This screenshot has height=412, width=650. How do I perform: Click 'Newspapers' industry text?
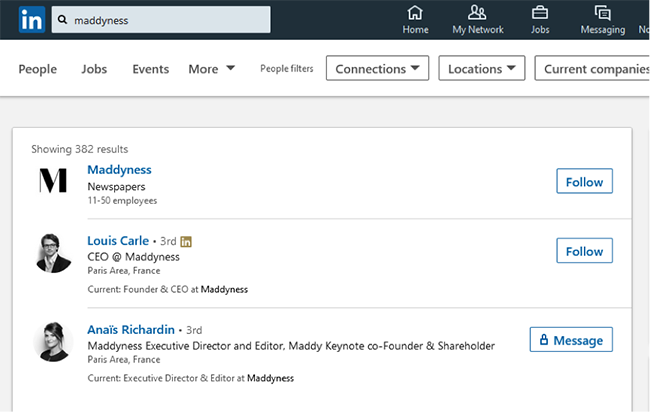(x=116, y=187)
